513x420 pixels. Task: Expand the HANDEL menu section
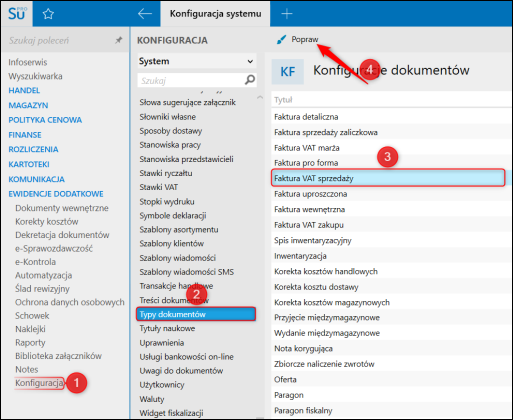click(24, 90)
